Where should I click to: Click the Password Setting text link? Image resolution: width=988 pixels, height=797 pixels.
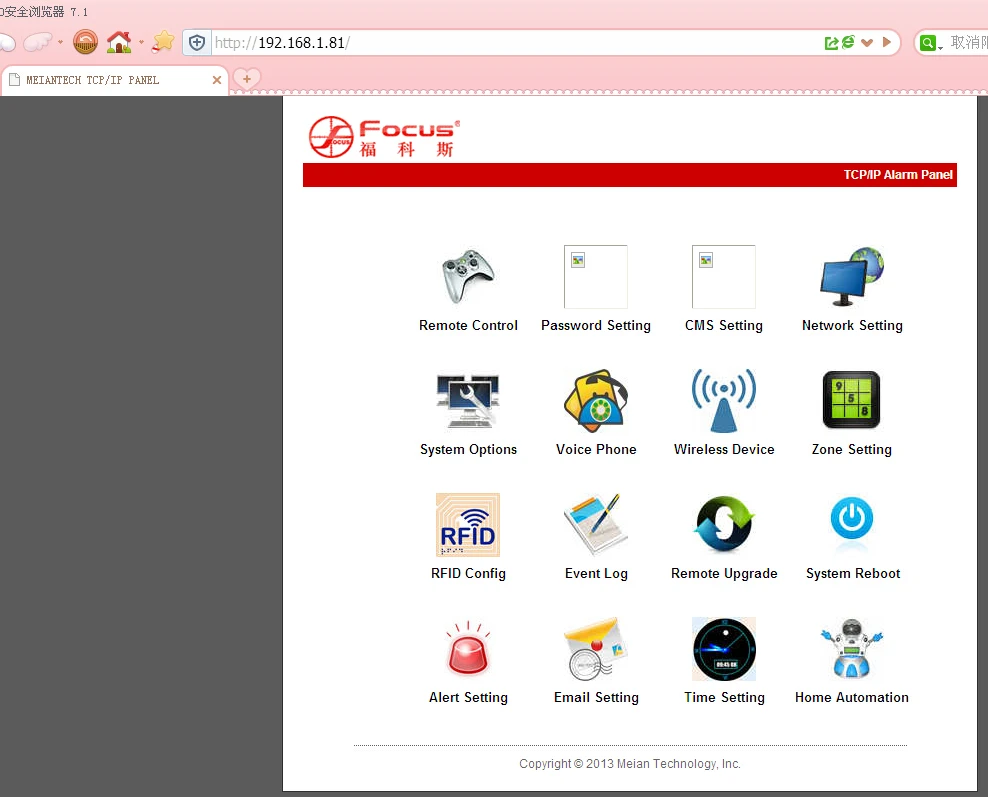coord(595,326)
